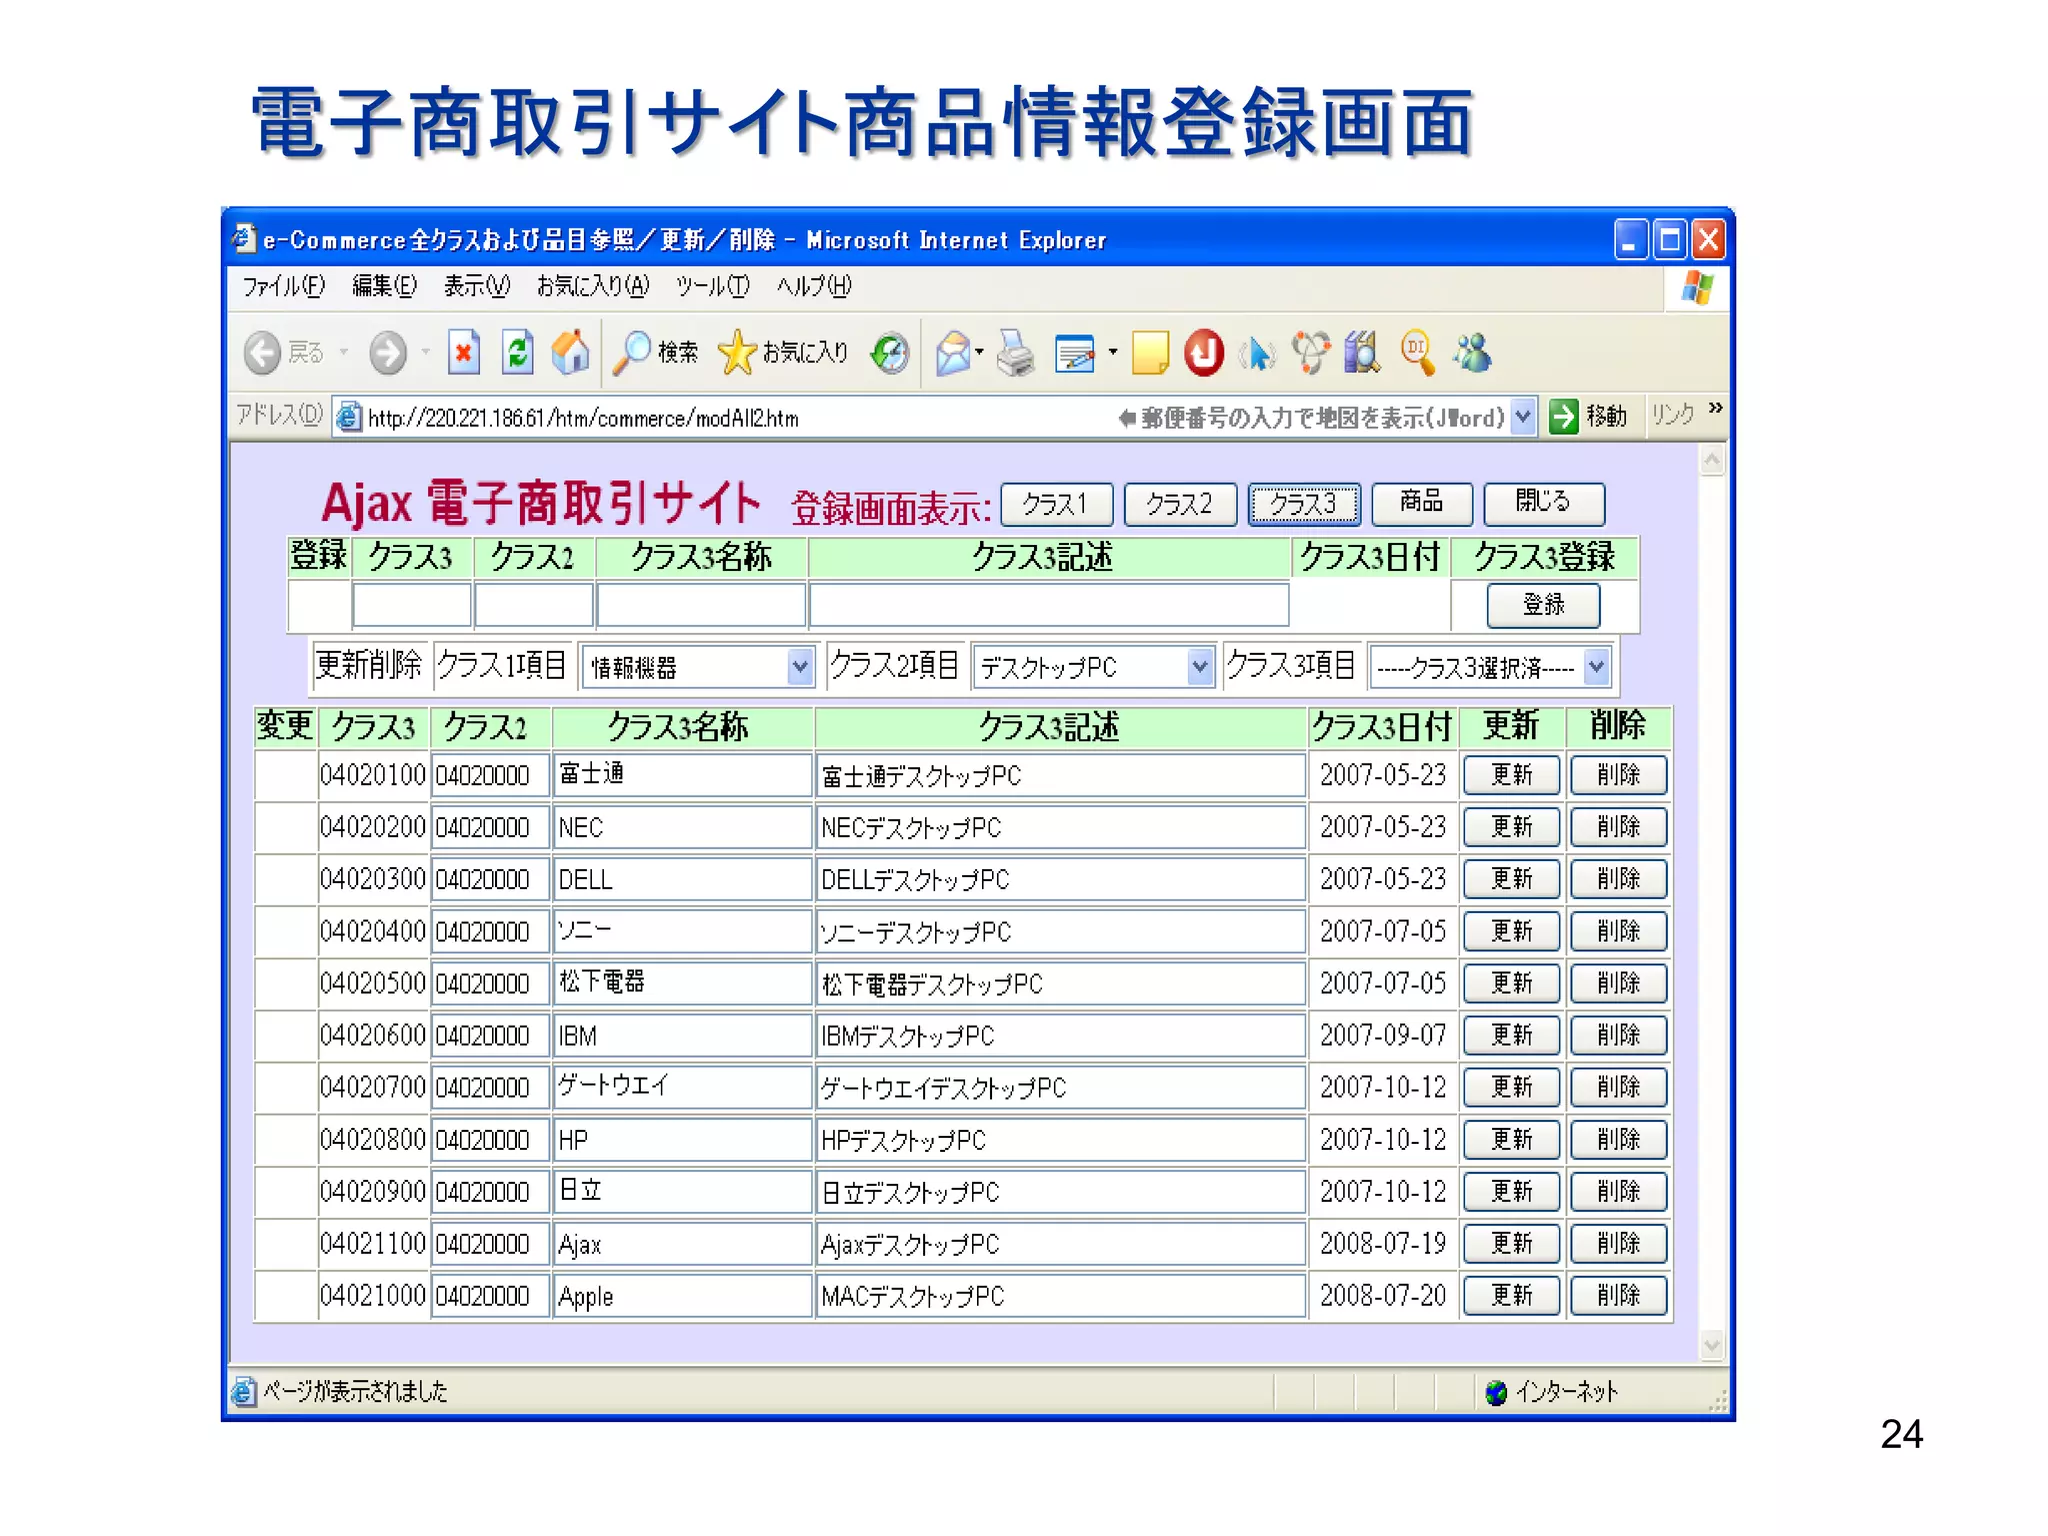Click the Ajax name field
2048x1536 pixels.
click(682, 1244)
